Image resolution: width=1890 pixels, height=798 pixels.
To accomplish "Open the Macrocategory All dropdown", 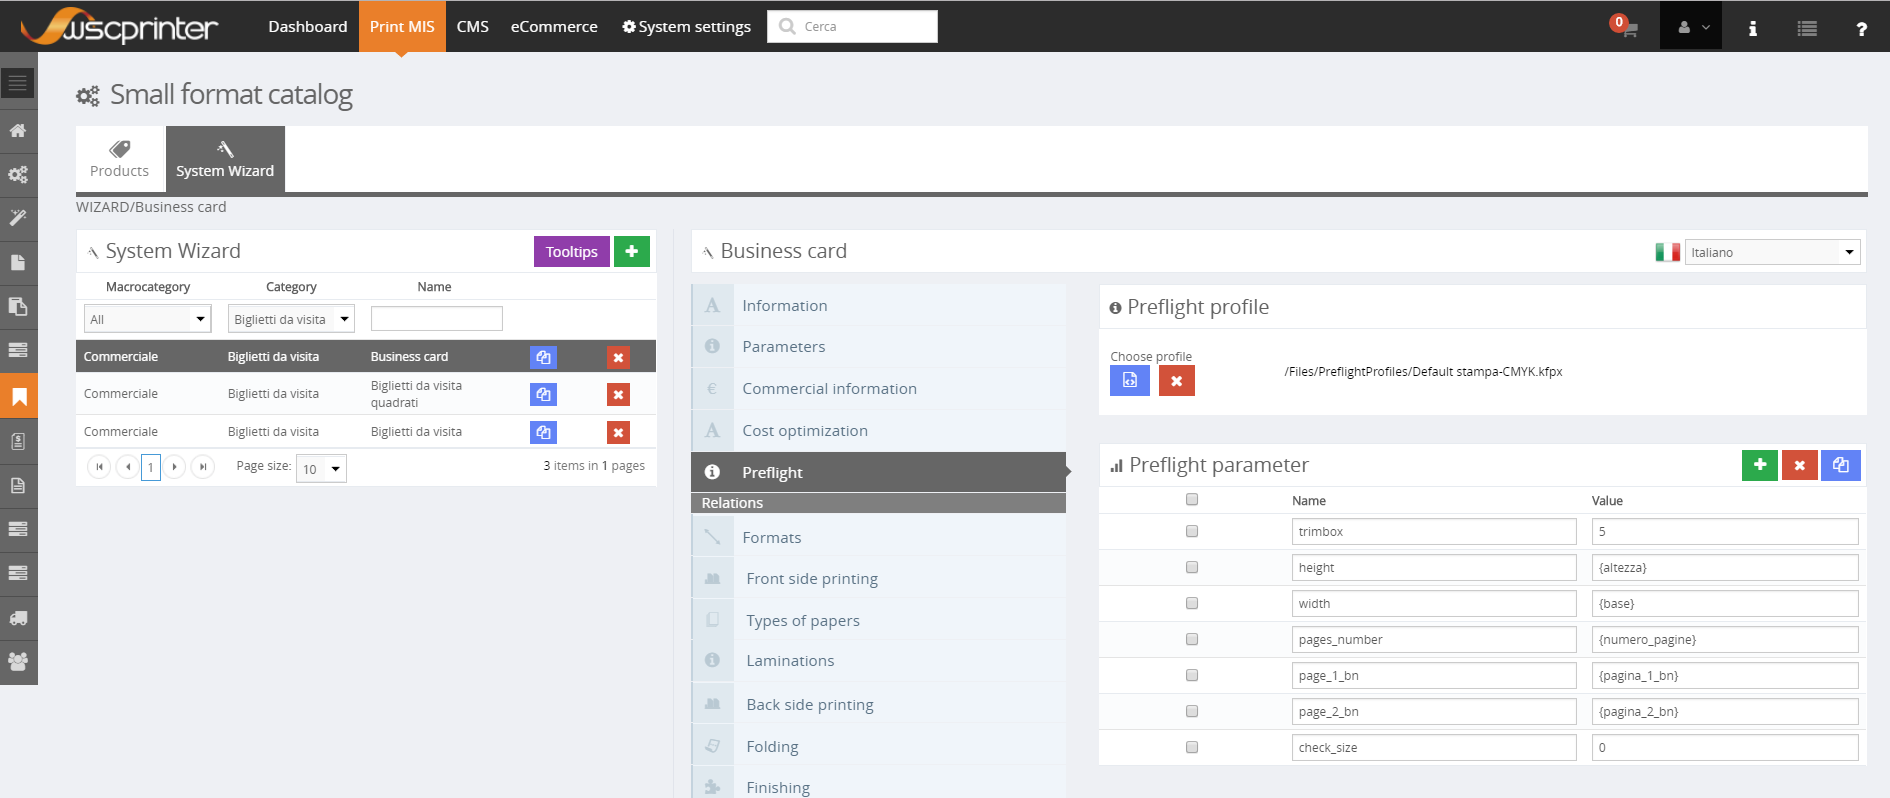I will click(x=148, y=319).
